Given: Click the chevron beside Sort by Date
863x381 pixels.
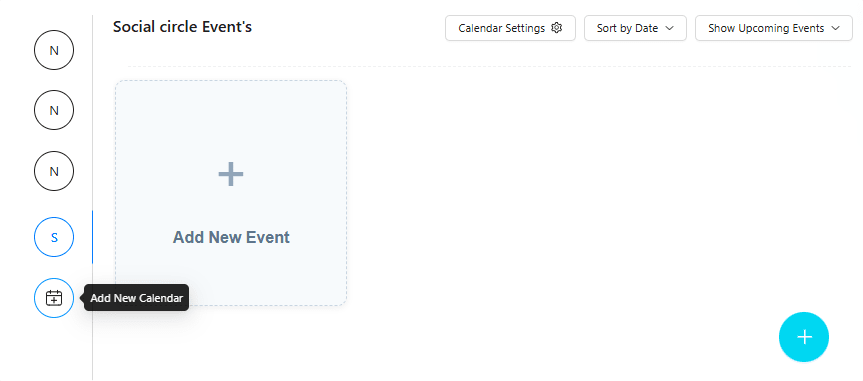Looking at the screenshot, I should click(669, 28).
